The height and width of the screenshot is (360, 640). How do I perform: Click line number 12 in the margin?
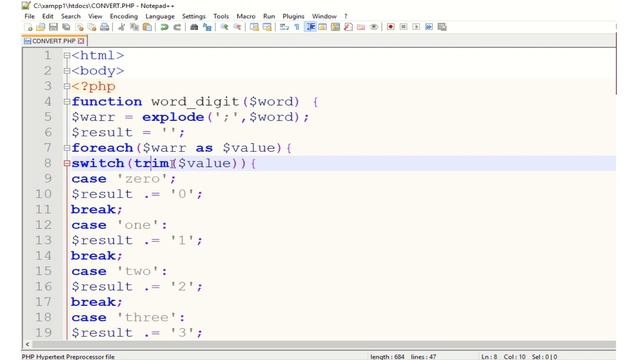(43, 225)
